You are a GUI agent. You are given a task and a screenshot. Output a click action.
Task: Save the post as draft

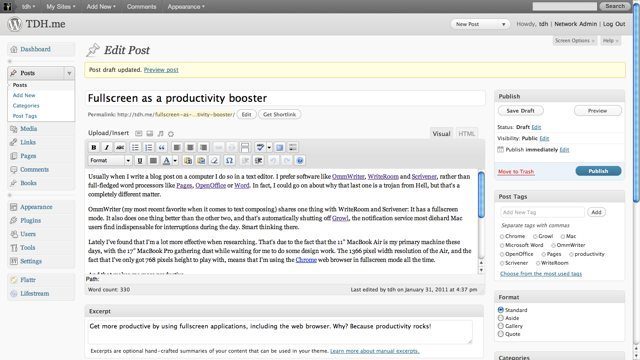tap(520, 111)
